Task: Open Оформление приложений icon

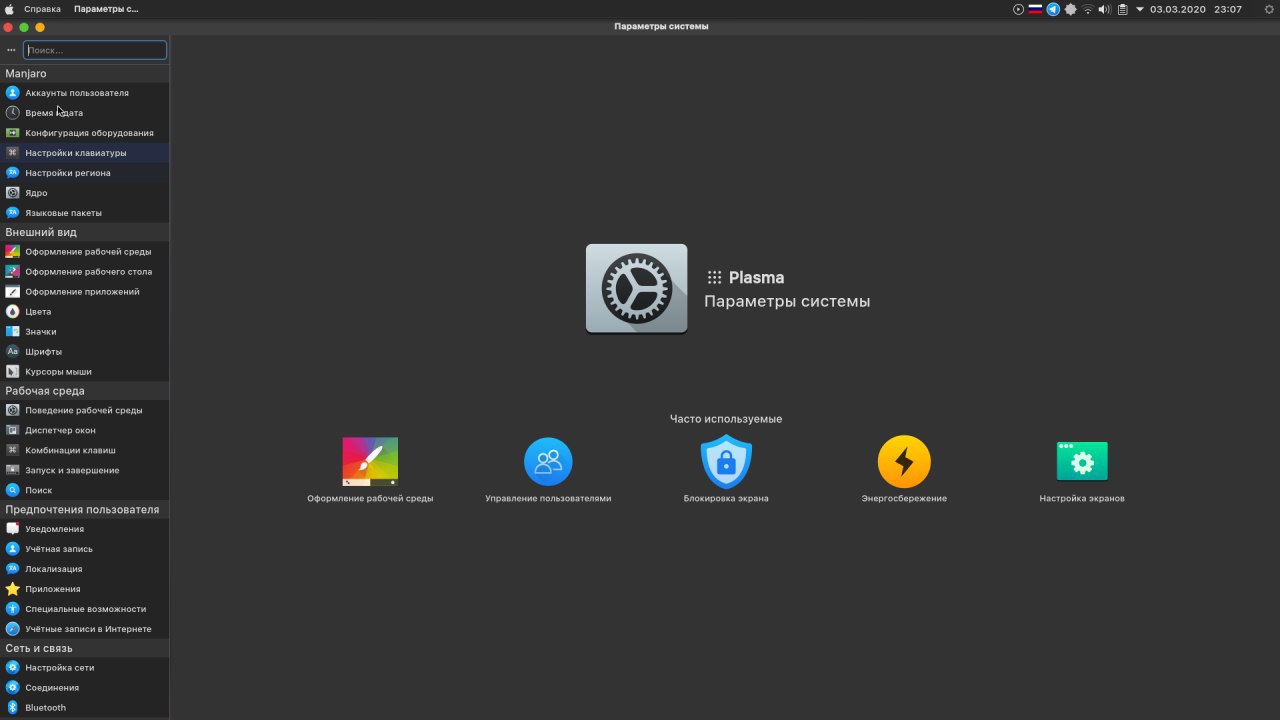Action: (12, 292)
